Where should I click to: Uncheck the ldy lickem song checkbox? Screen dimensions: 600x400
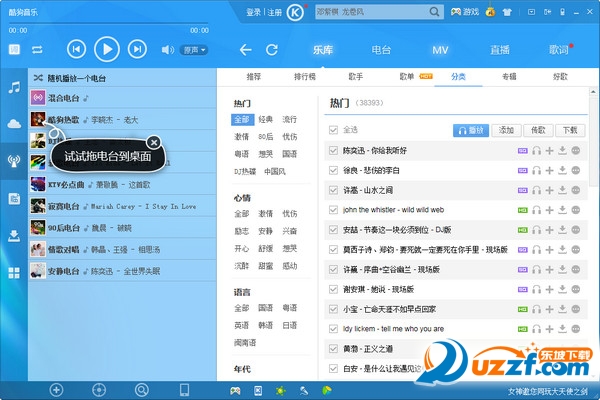point(333,329)
